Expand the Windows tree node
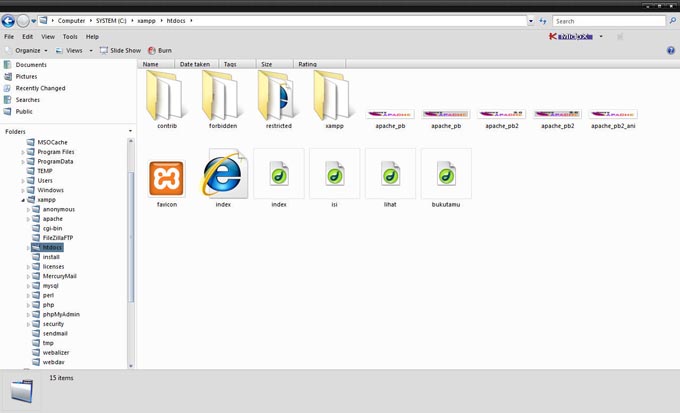Screen dimensions: 680x413 coord(23,190)
